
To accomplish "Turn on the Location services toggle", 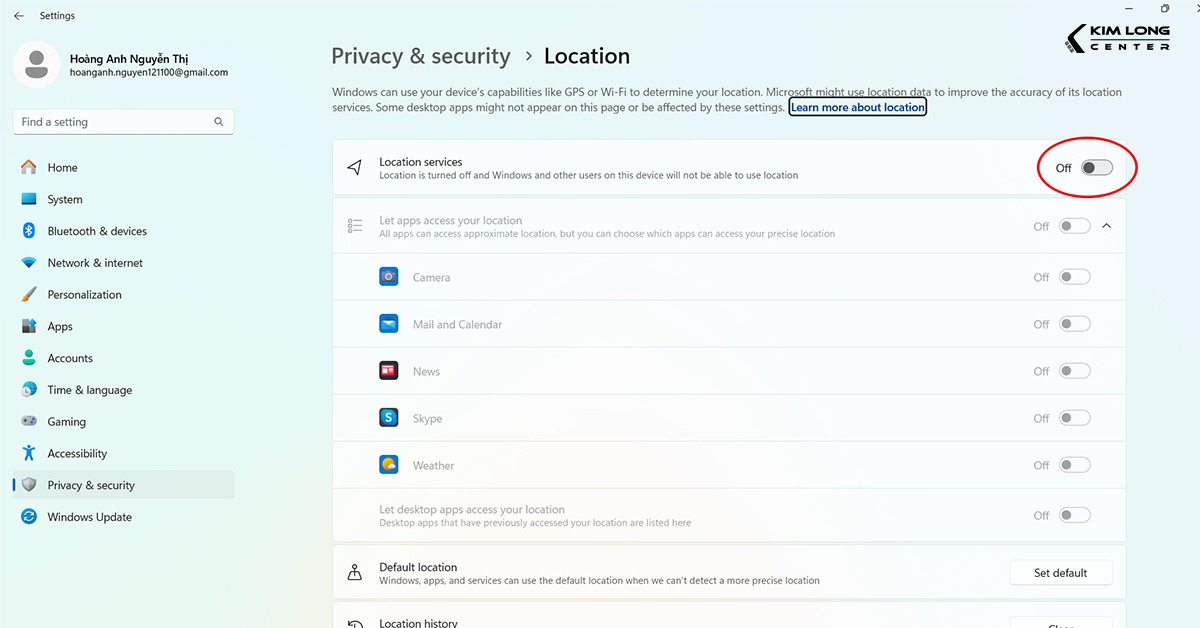I will pos(1096,168).
